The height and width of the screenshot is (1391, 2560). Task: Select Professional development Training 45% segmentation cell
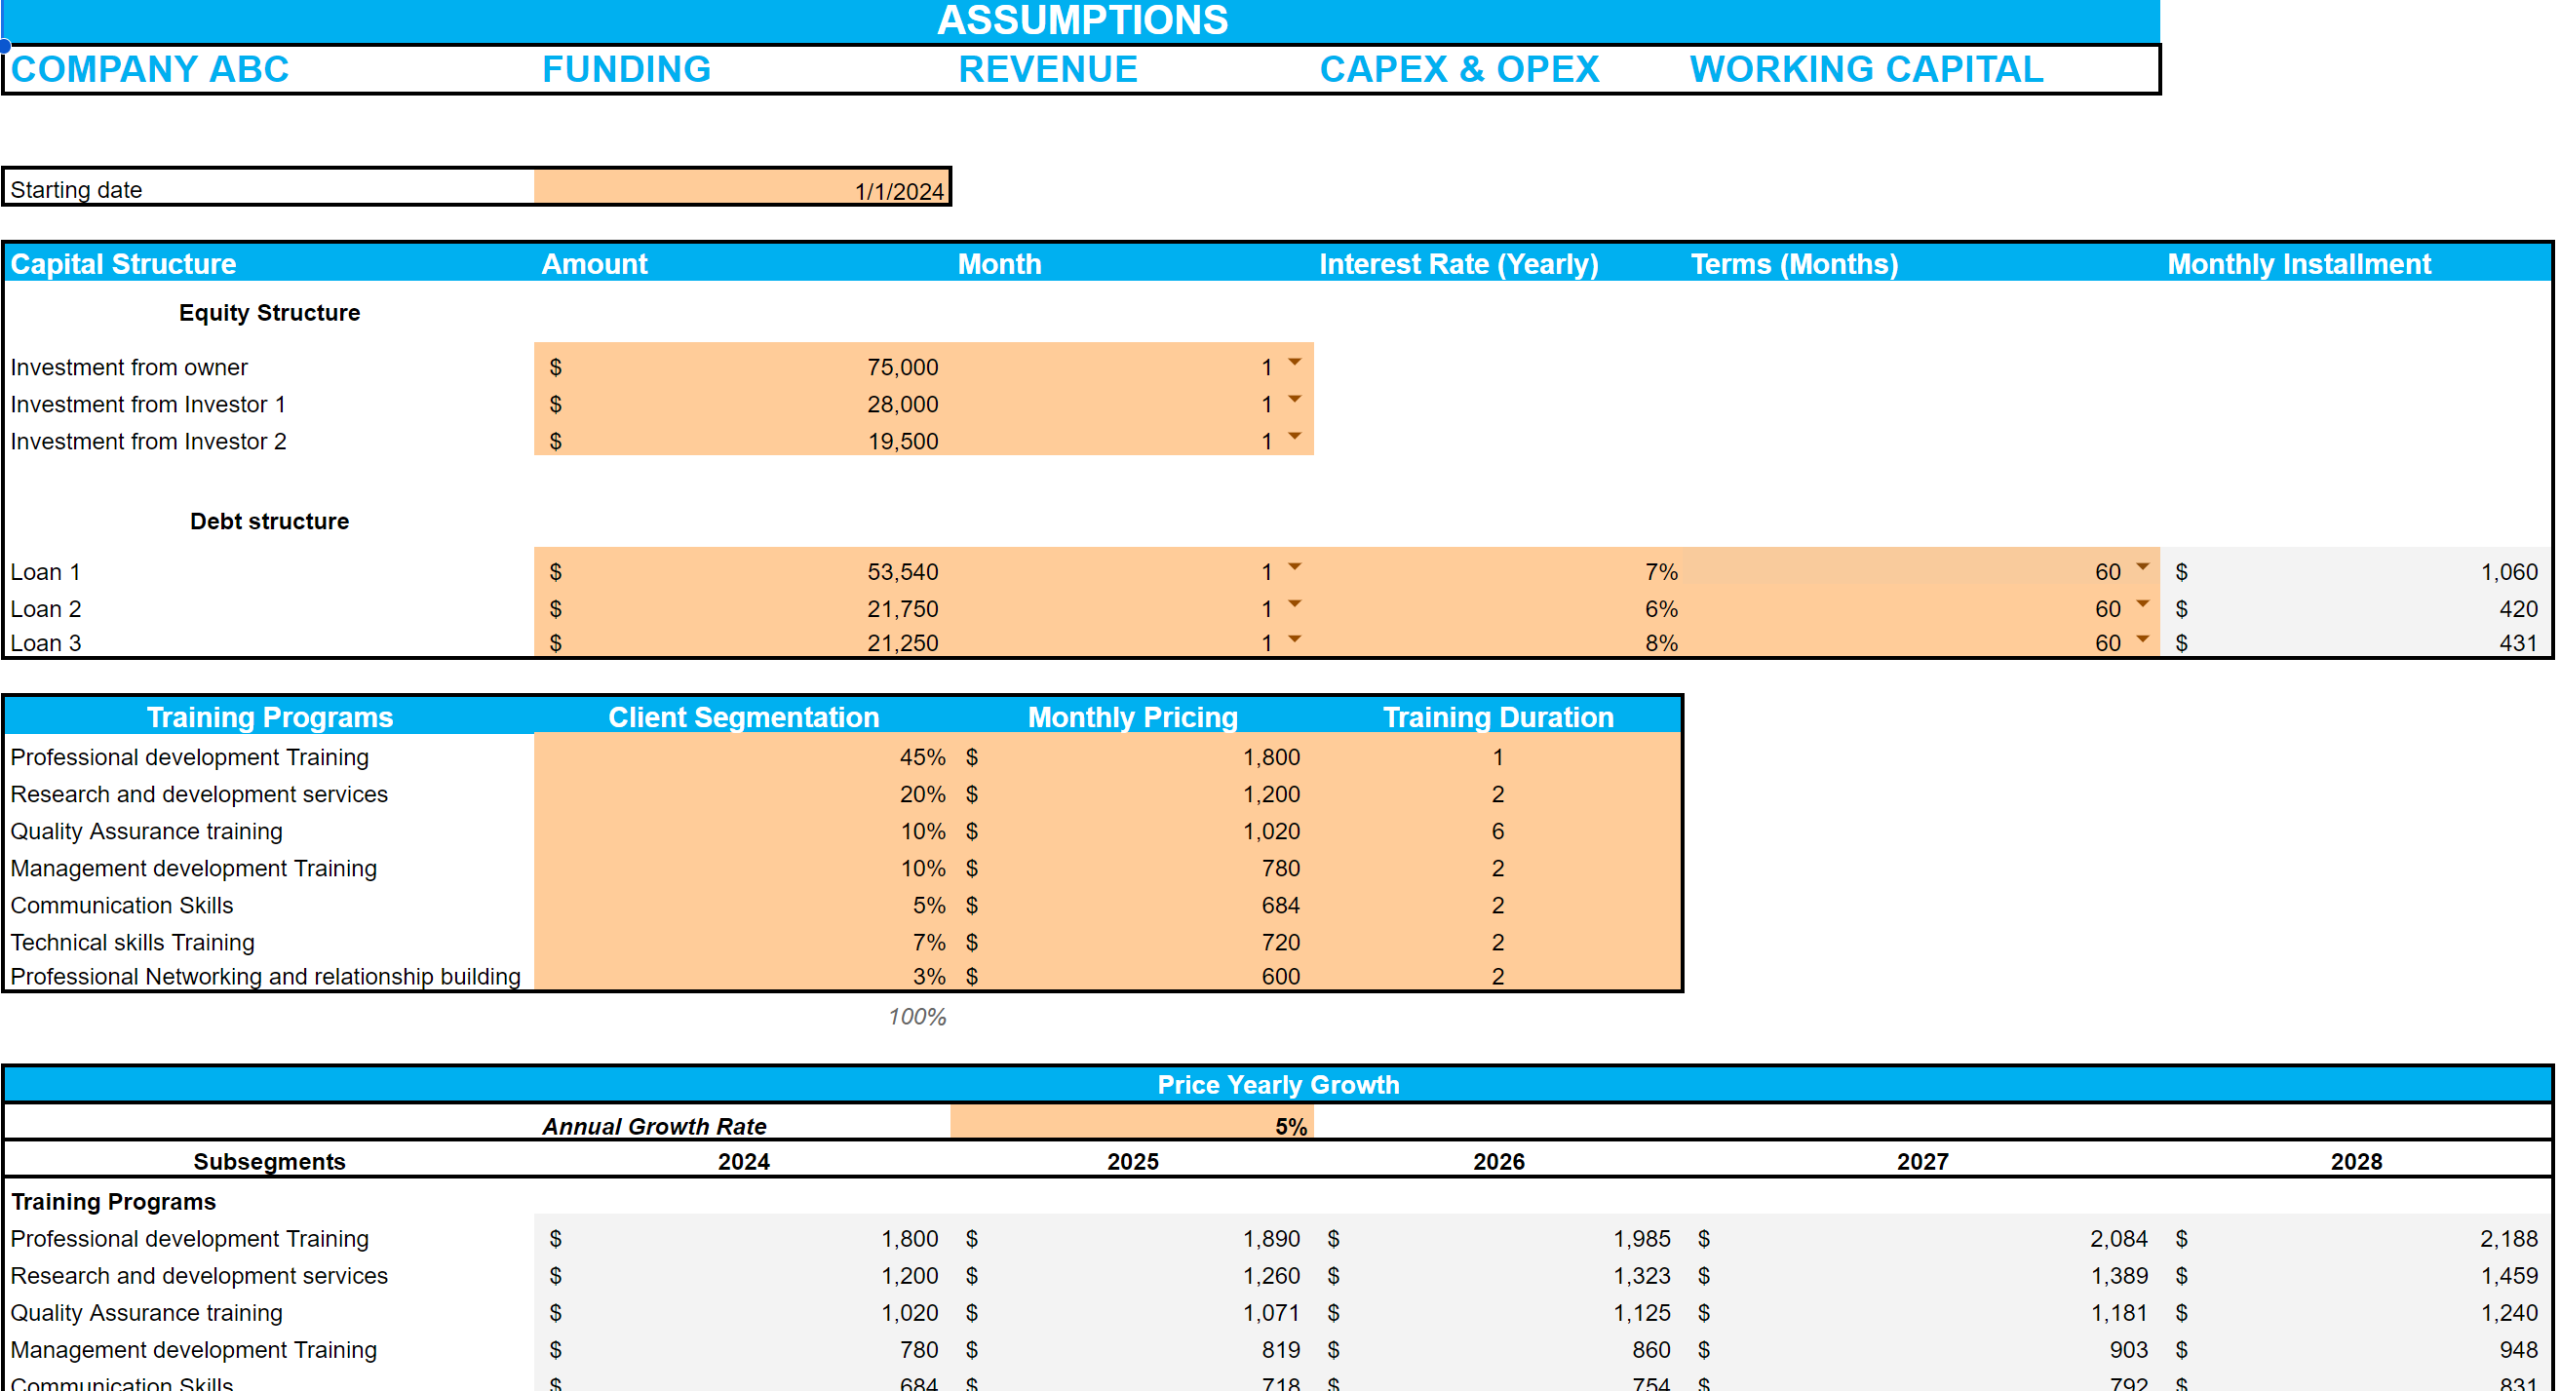(x=742, y=757)
